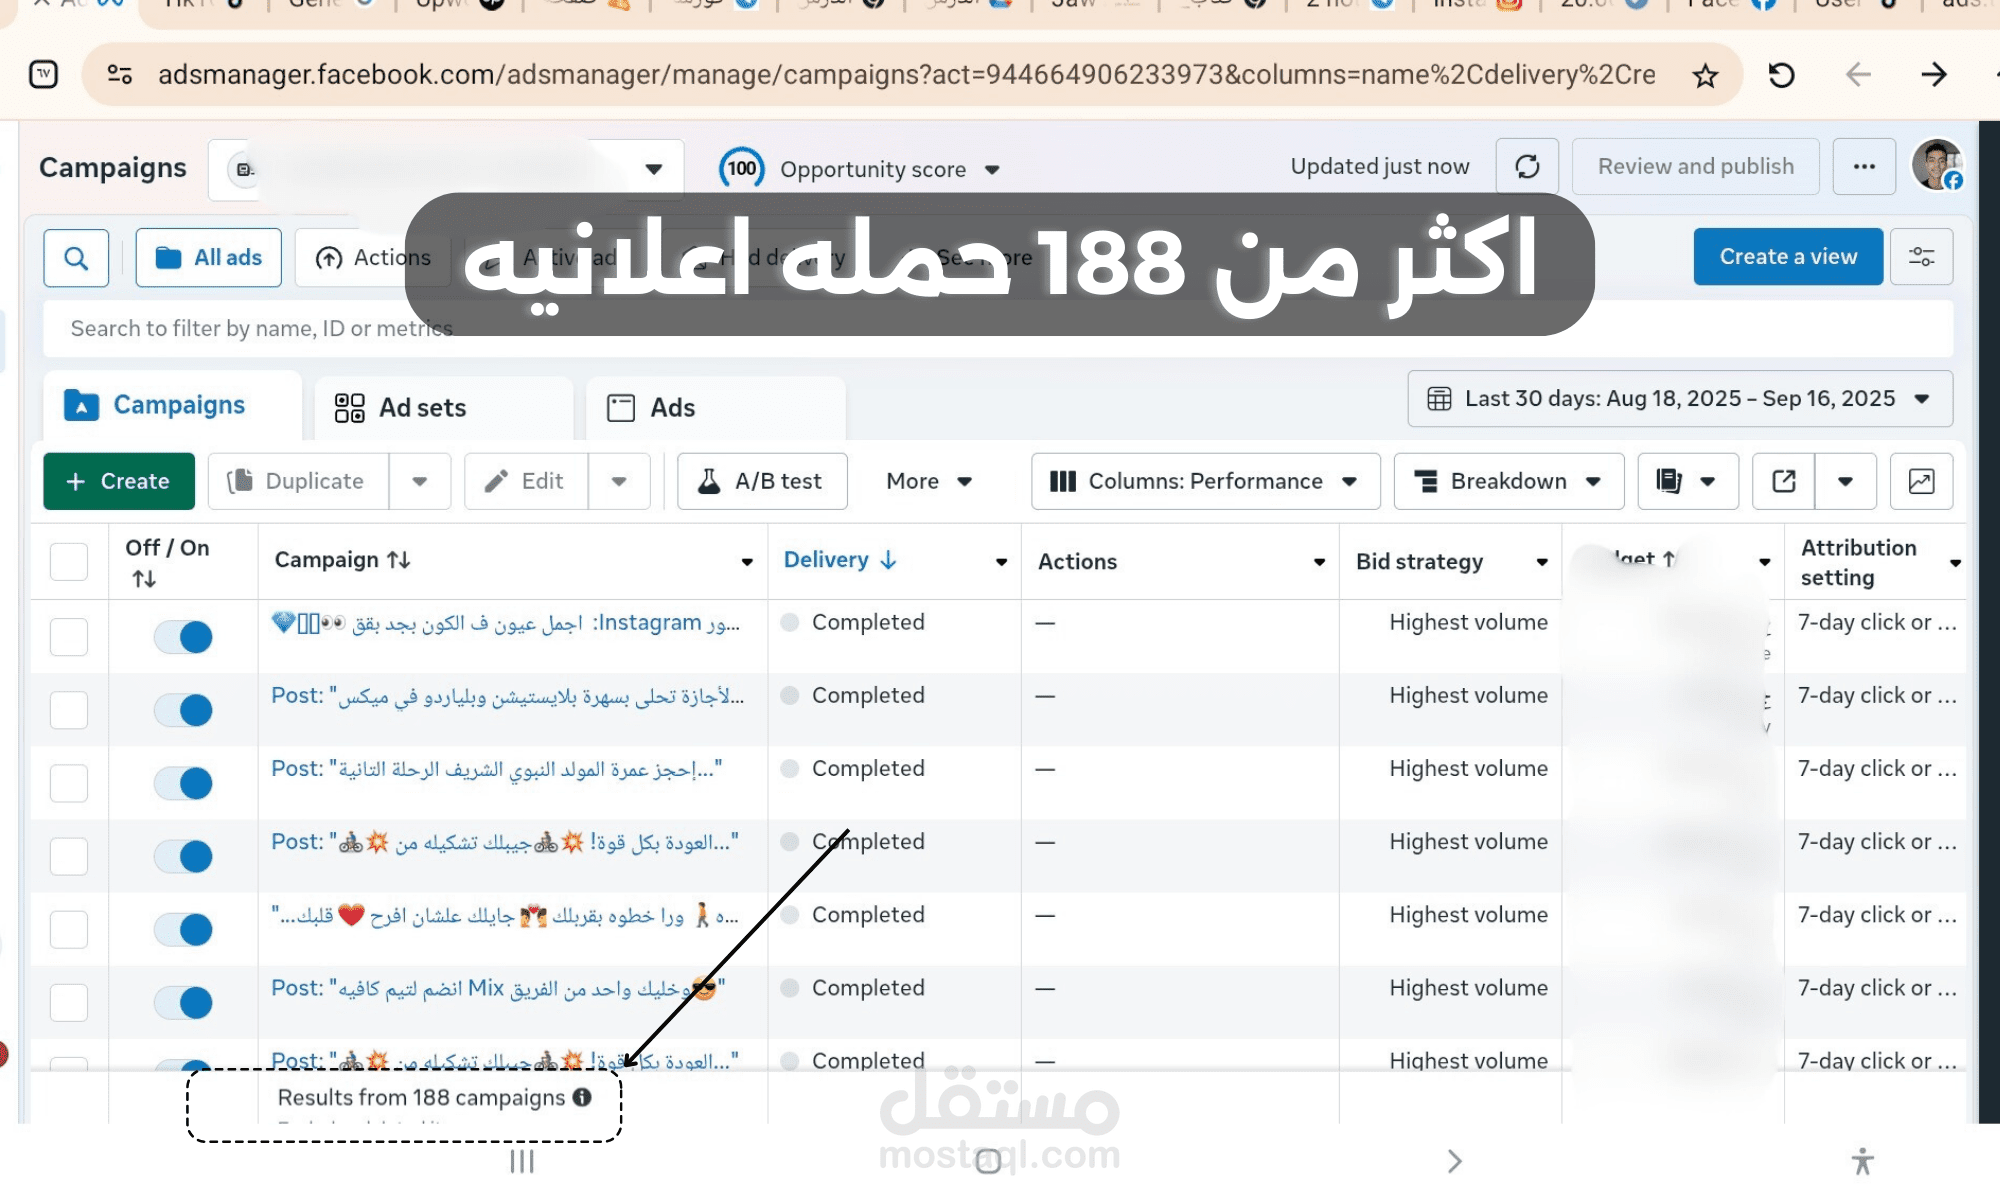Expand the More dropdown menu
This screenshot has height=1200, width=2000.
pos(929,481)
